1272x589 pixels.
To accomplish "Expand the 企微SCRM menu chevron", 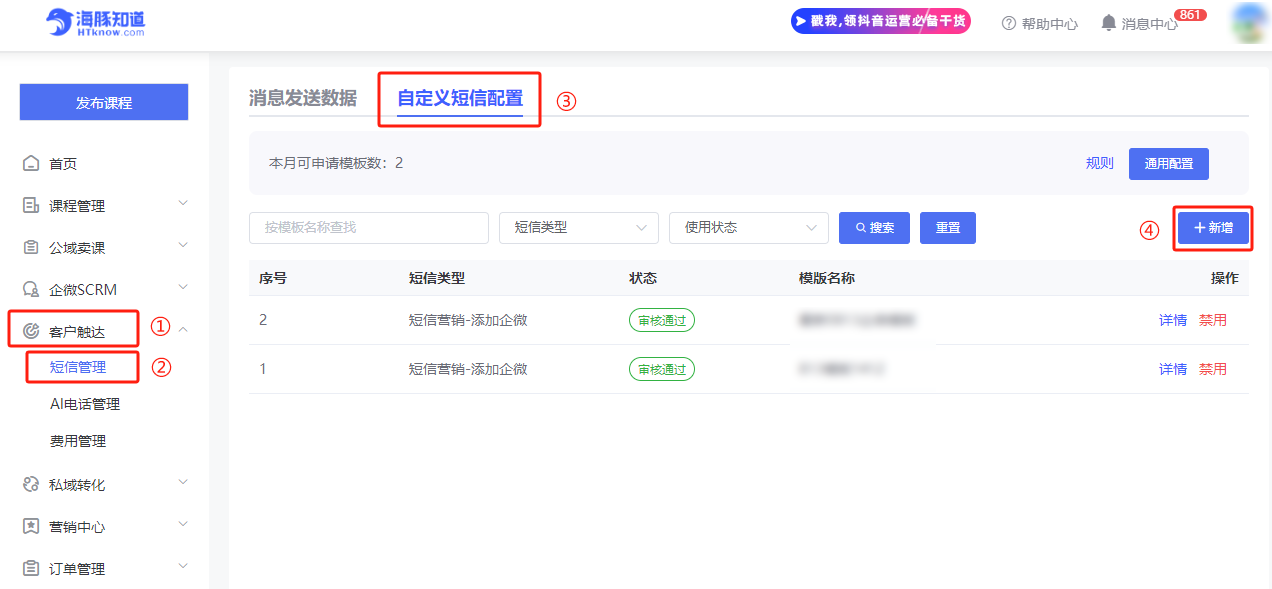I will coord(183,287).
